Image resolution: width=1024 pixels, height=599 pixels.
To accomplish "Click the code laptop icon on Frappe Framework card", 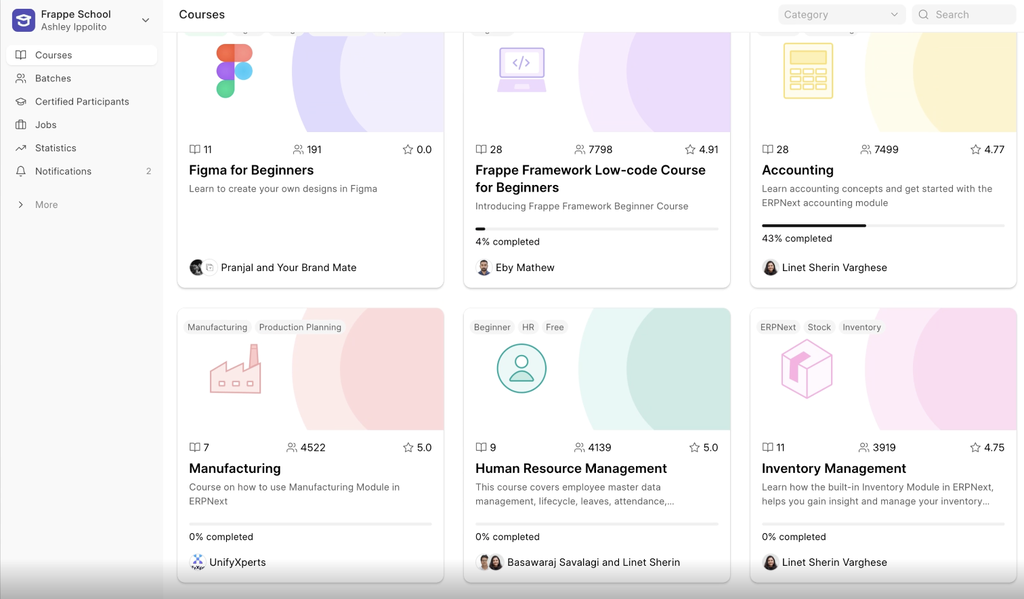I will tap(521, 69).
